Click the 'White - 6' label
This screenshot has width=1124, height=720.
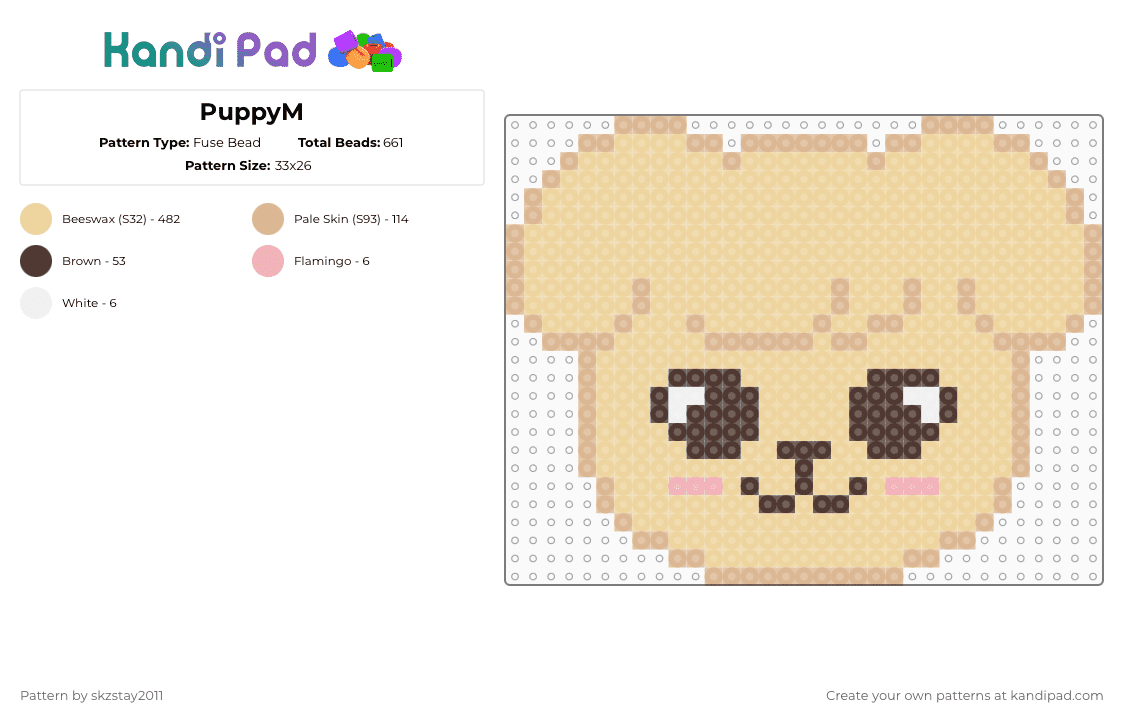click(90, 303)
